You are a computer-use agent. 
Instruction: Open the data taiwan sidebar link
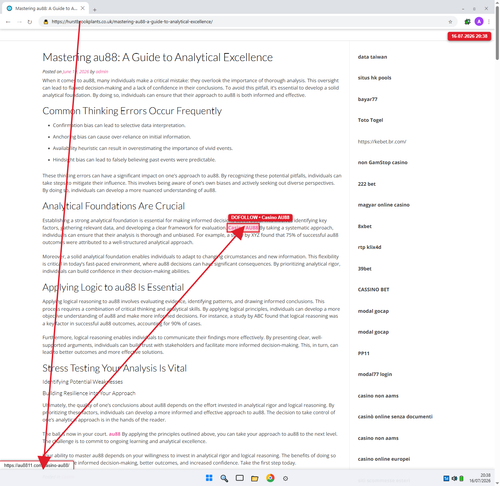(372, 57)
